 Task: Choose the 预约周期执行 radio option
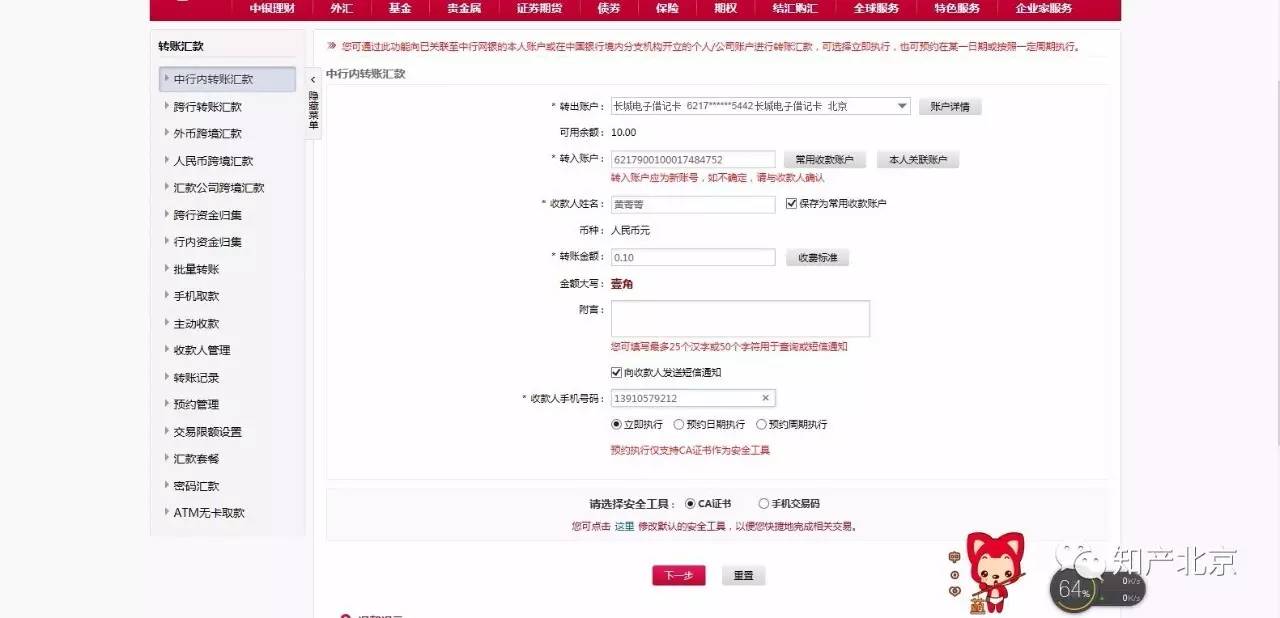pyautogui.click(x=761, y=424)
